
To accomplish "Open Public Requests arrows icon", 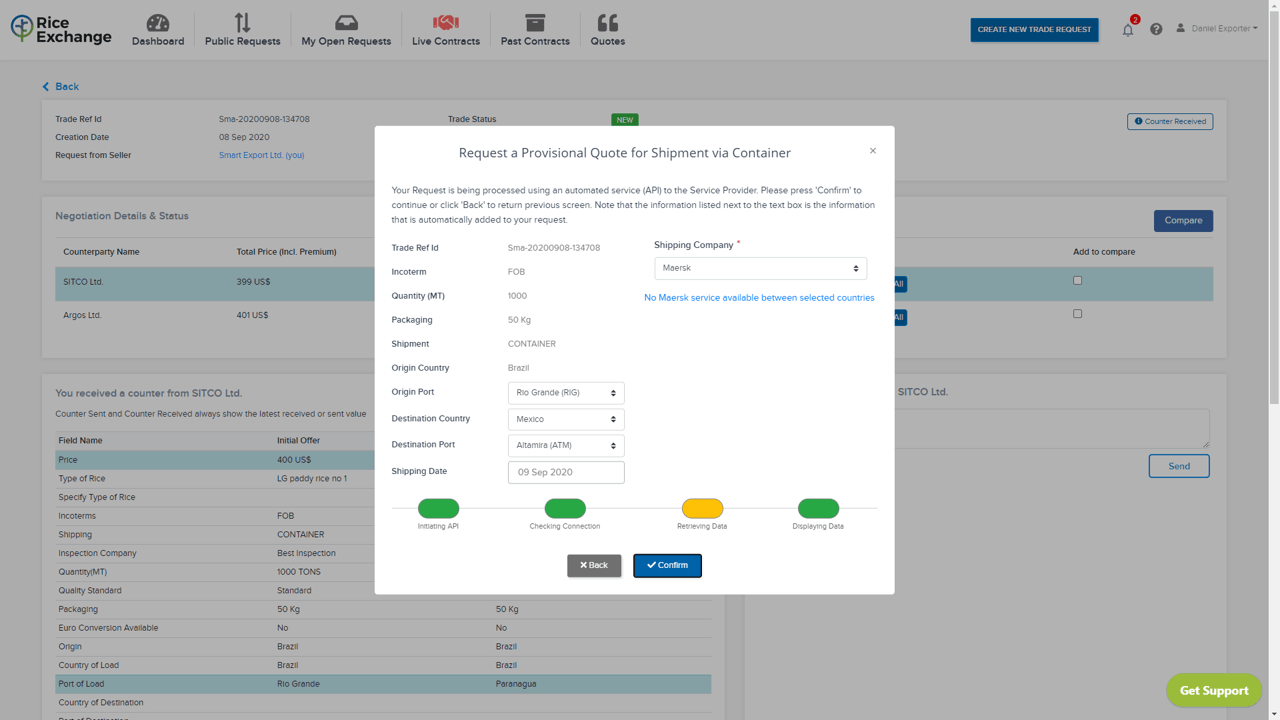I will (x=242, y=22).
